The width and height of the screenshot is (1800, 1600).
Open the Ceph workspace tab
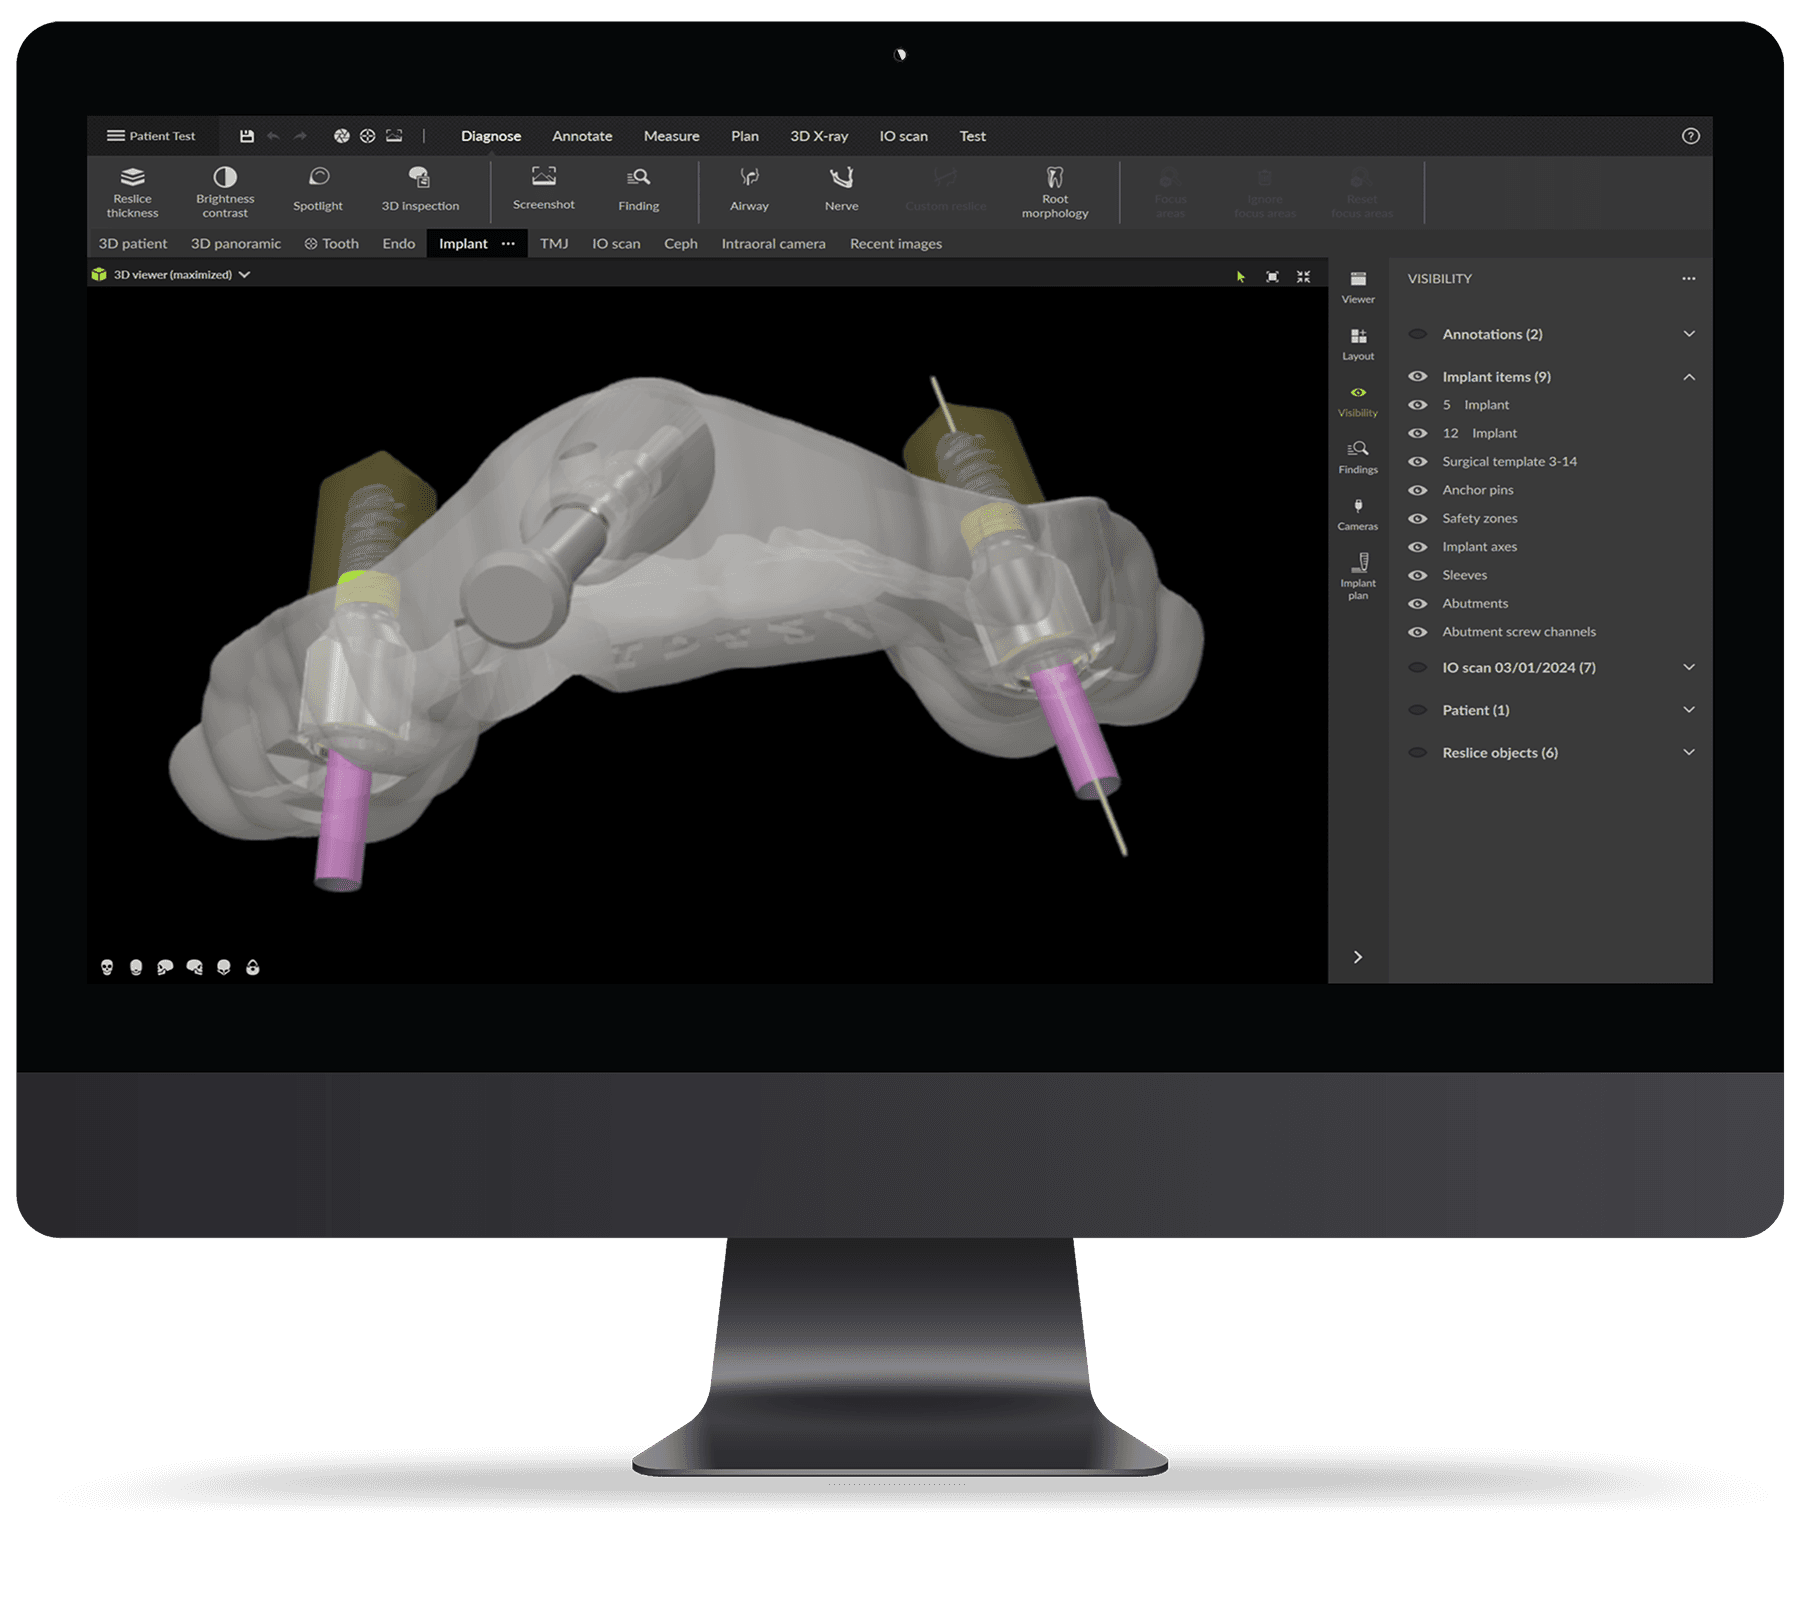coord(681,244)
